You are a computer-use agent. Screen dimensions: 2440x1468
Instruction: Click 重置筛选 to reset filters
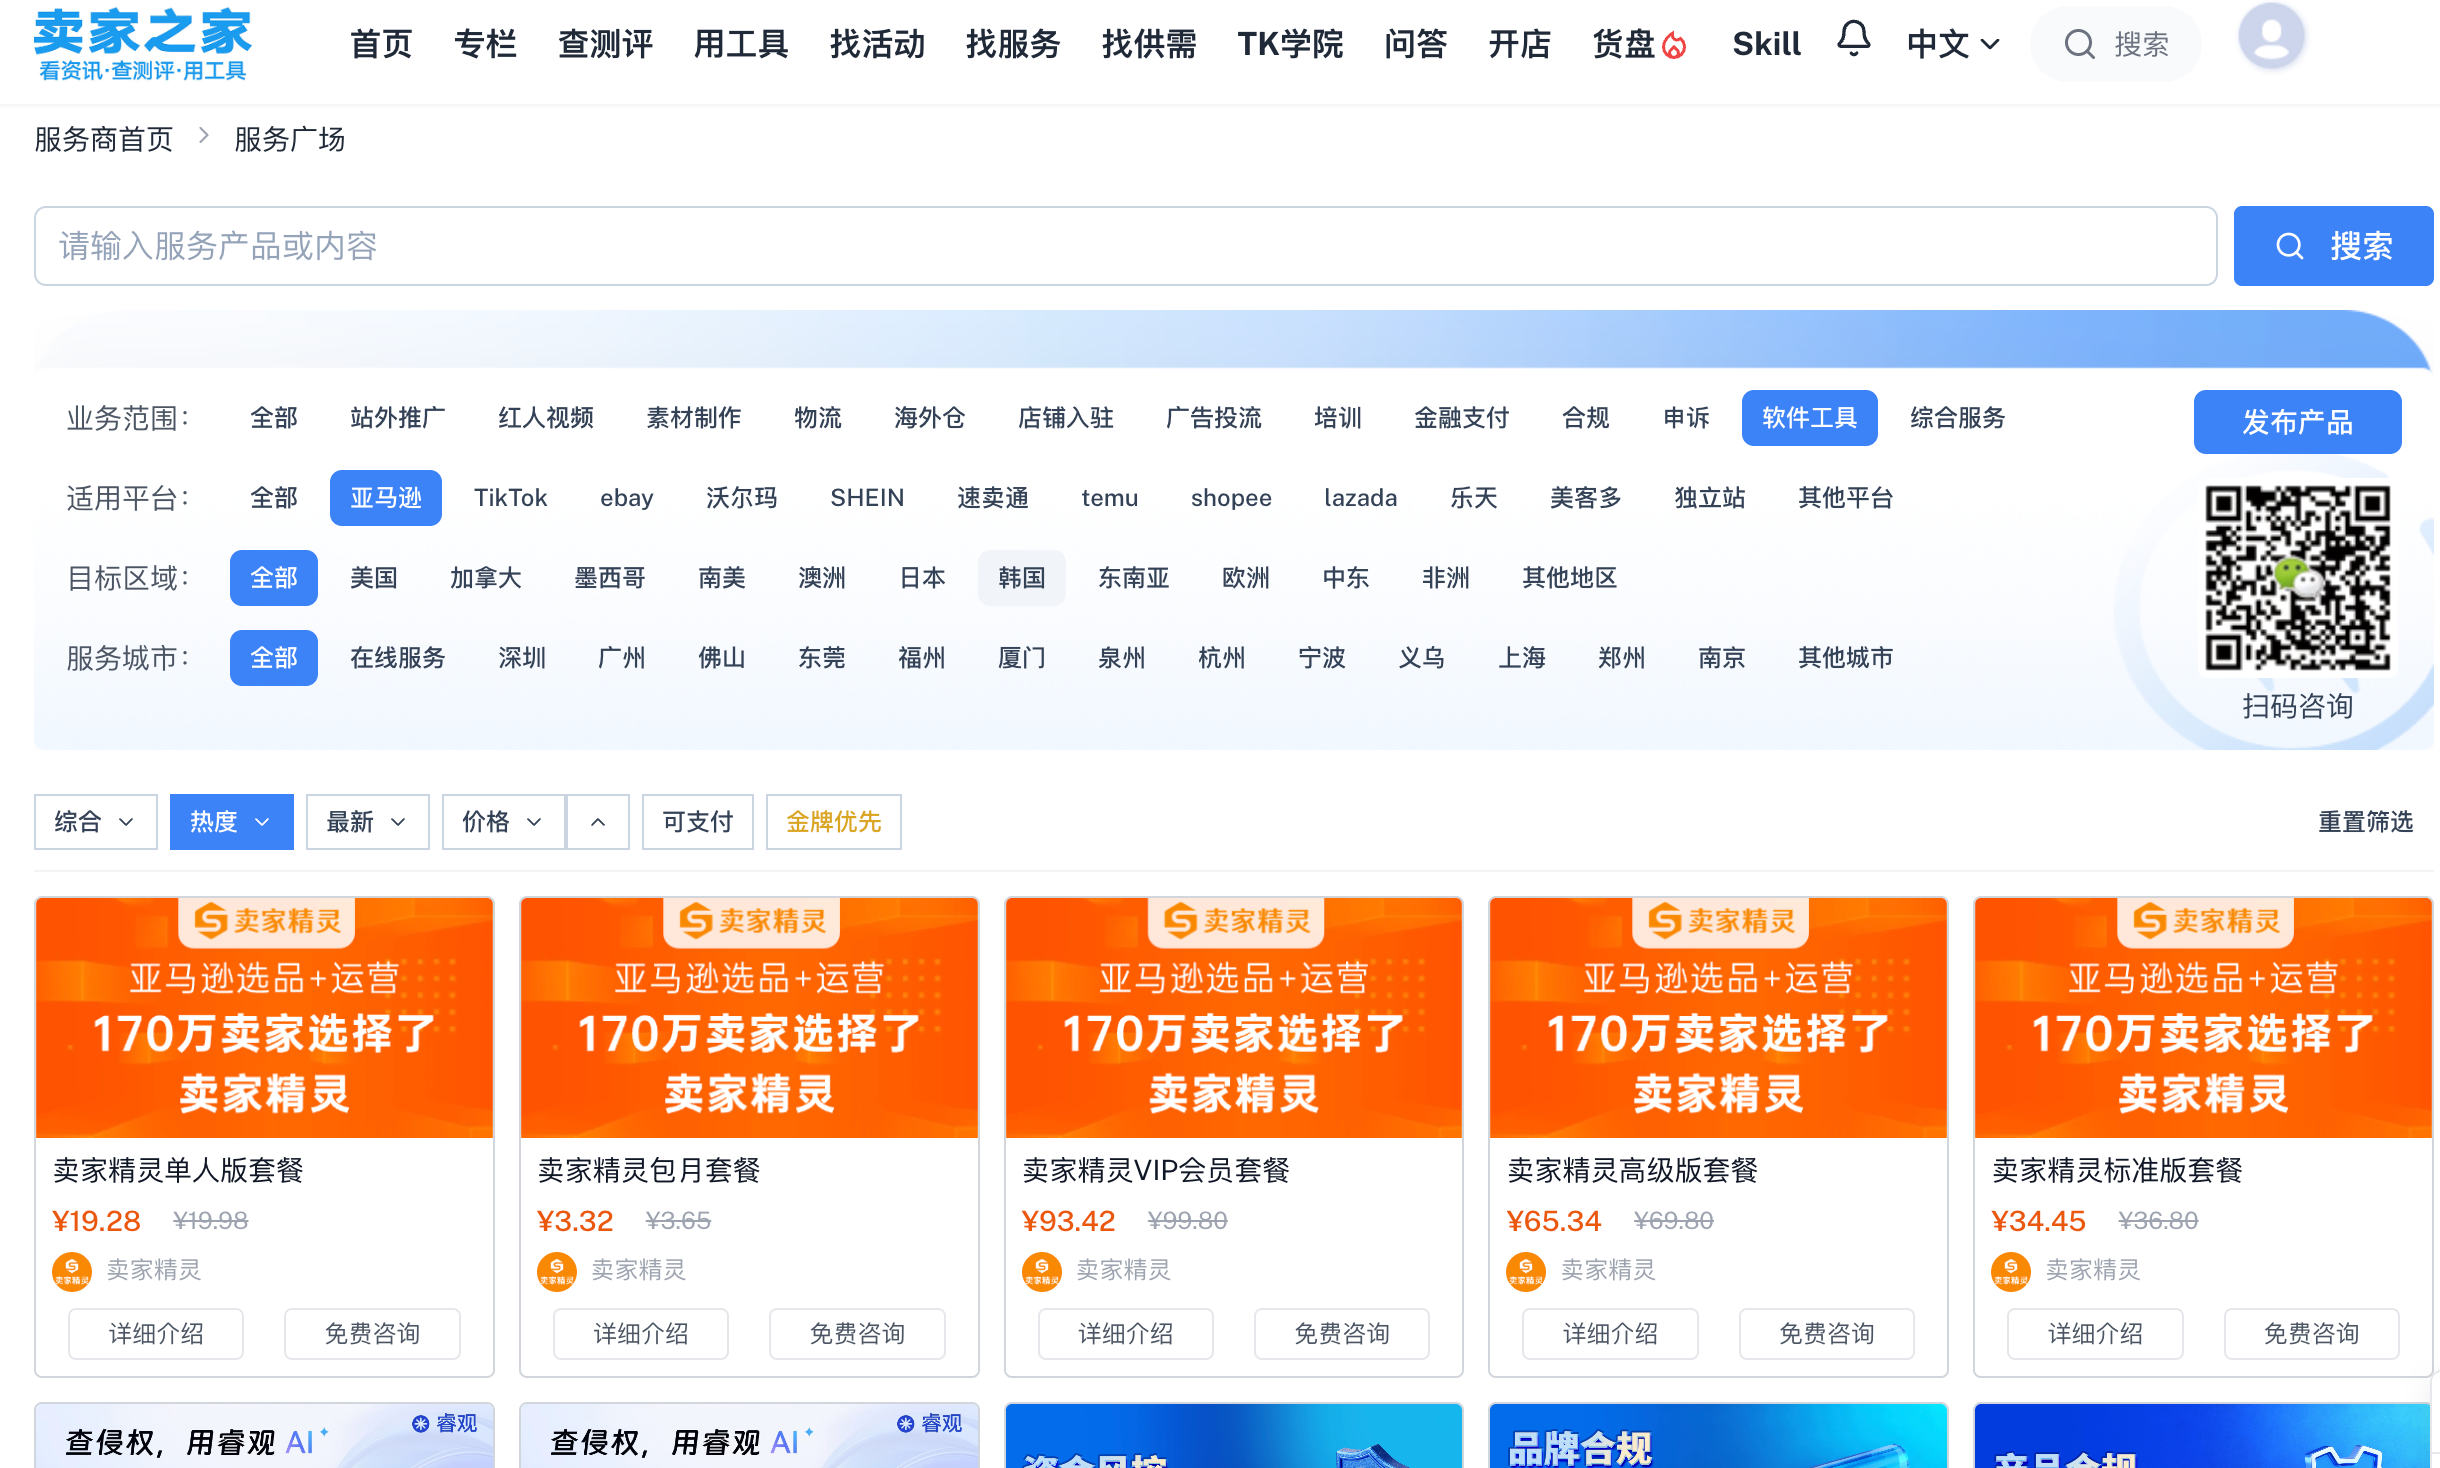(2365, 822)
